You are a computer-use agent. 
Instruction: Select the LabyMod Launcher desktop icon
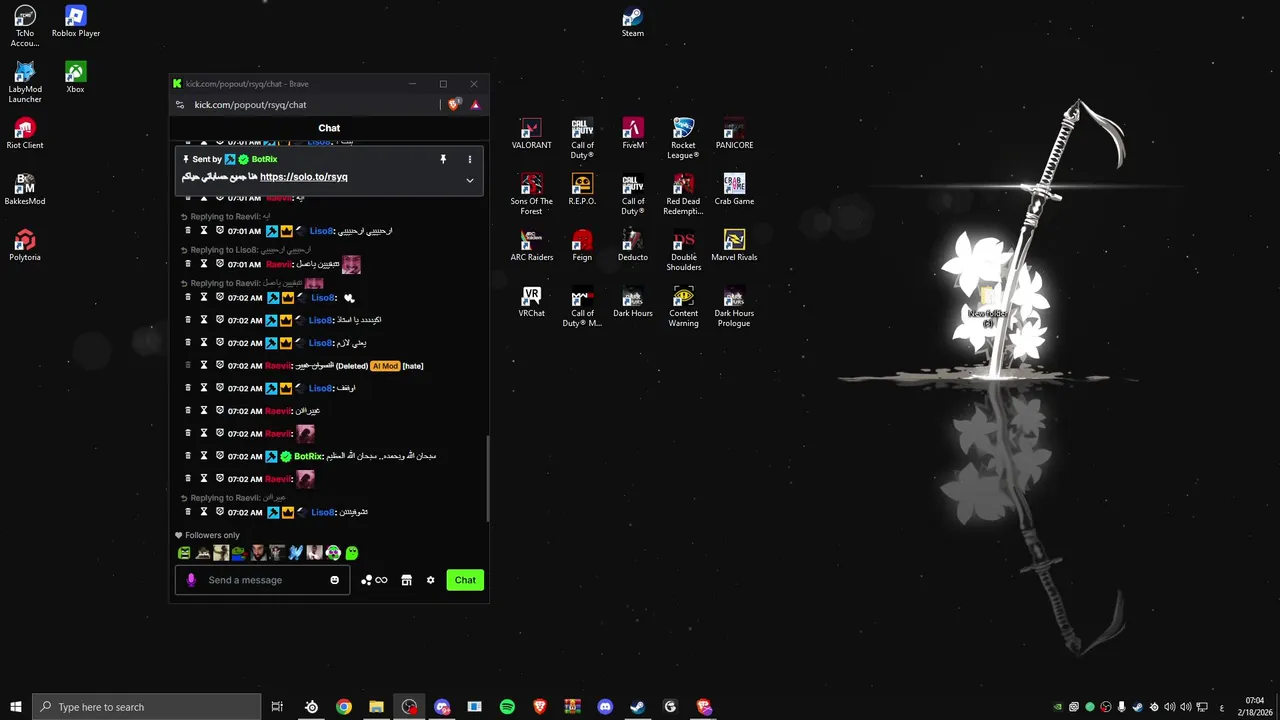click(25, 83)
